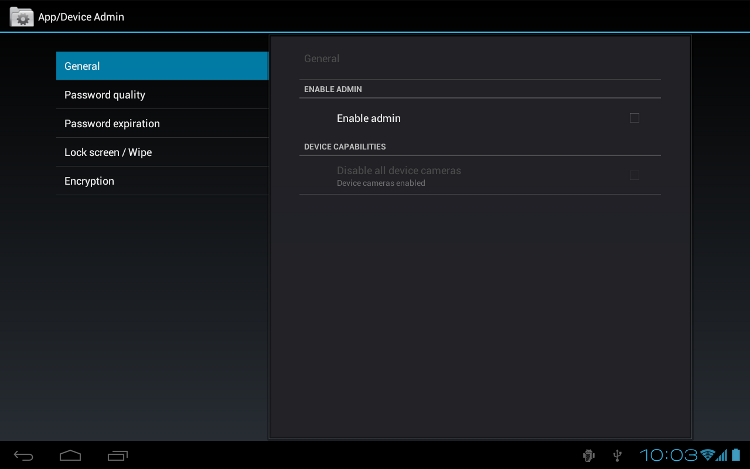
Task: Open the recent apps icon
Action: point(118,456)
